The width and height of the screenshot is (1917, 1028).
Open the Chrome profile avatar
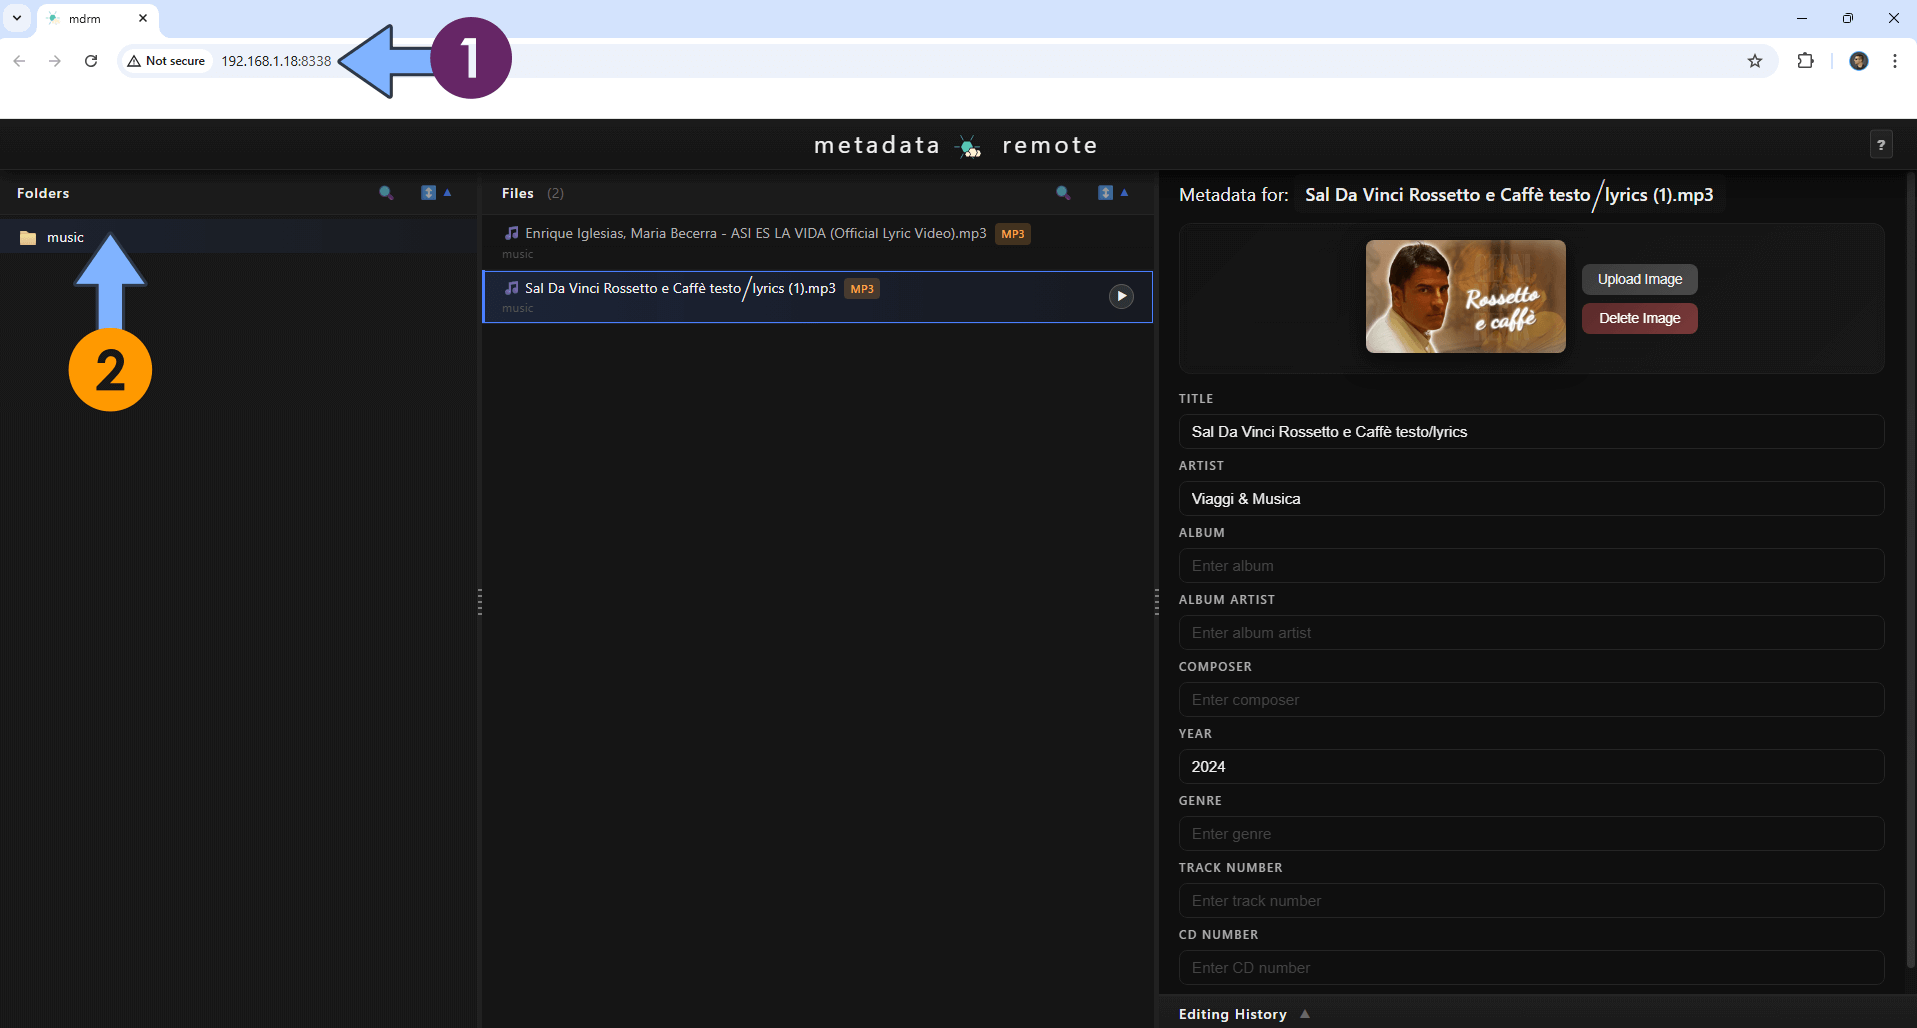coord(1858,61)
